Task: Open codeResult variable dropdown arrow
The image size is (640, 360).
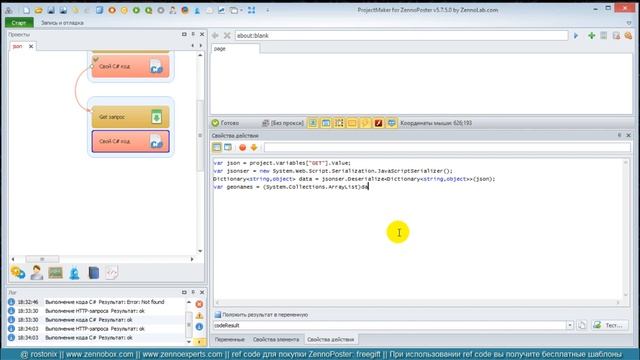Action: coord(570,325)
